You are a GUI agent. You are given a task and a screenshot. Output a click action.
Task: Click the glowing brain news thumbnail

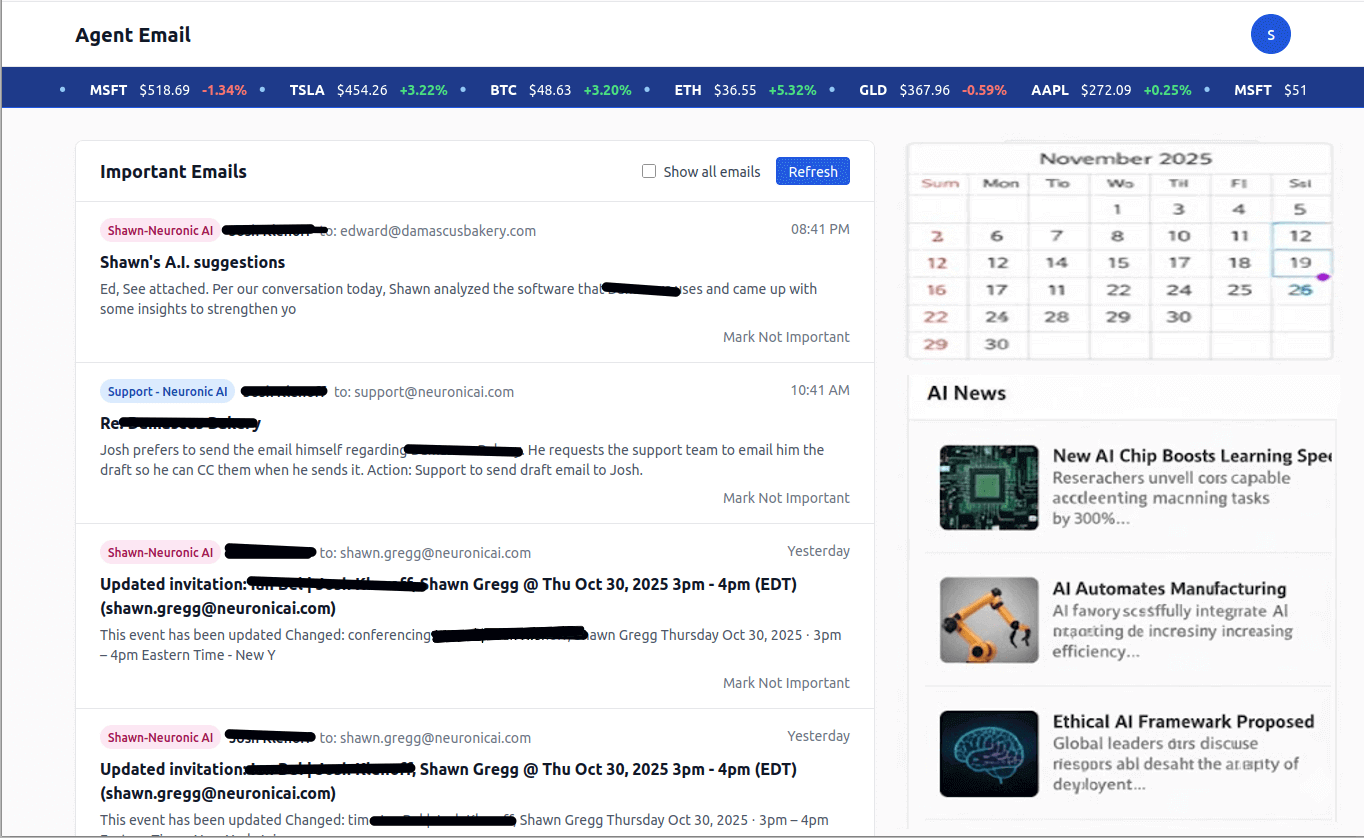pyautogui.click(x=989, y=753)
